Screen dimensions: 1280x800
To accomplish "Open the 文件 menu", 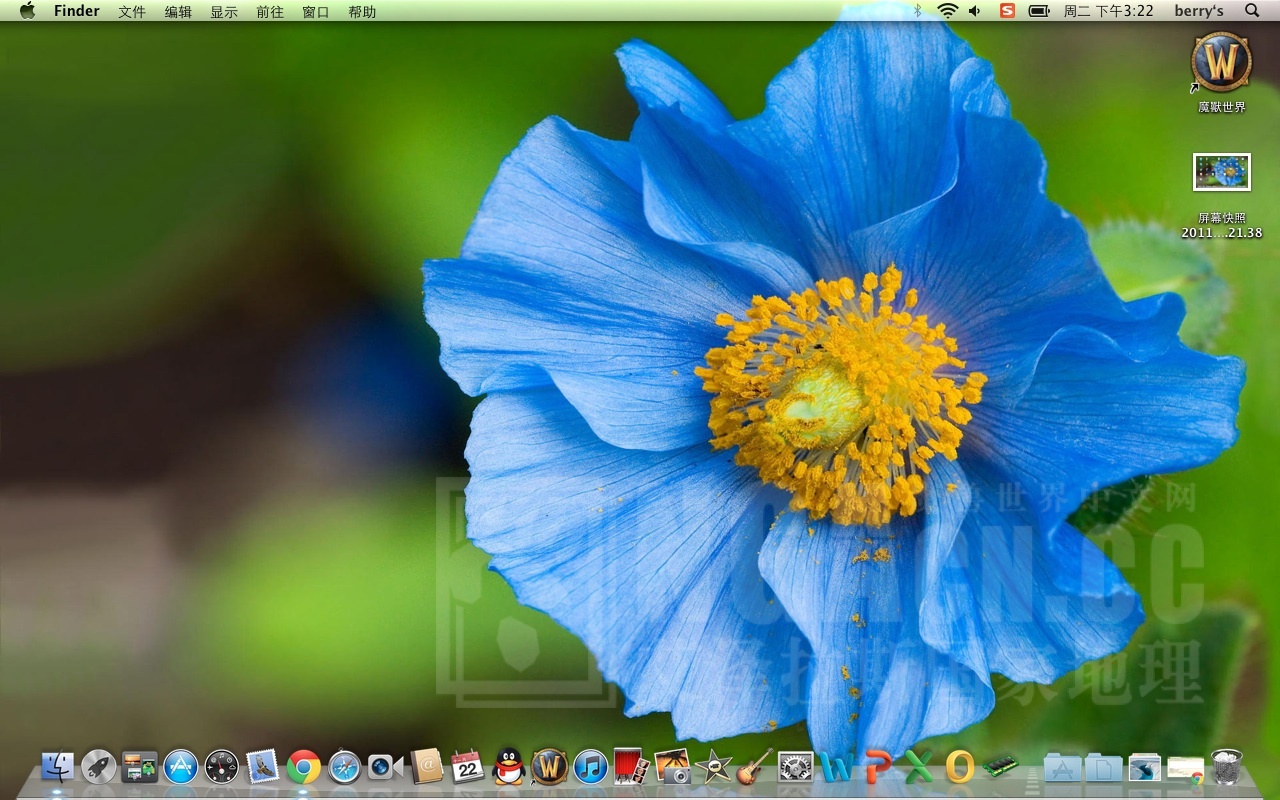I will tap(132, 12).
